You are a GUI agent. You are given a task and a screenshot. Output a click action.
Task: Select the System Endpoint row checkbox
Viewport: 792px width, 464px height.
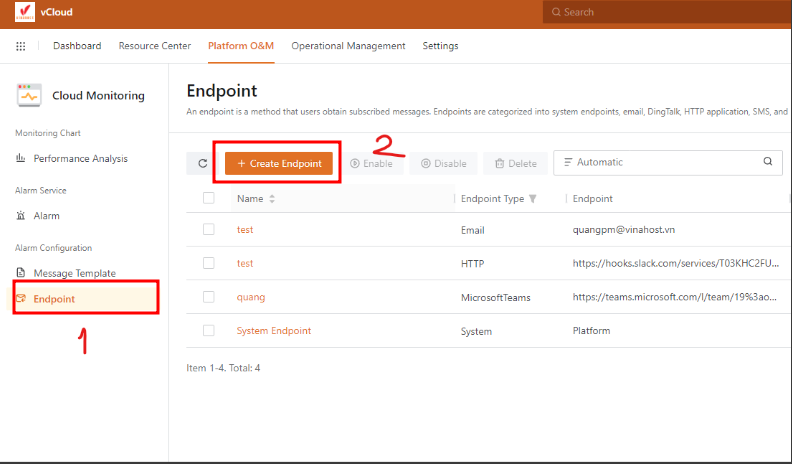click(x=209, y=330)
